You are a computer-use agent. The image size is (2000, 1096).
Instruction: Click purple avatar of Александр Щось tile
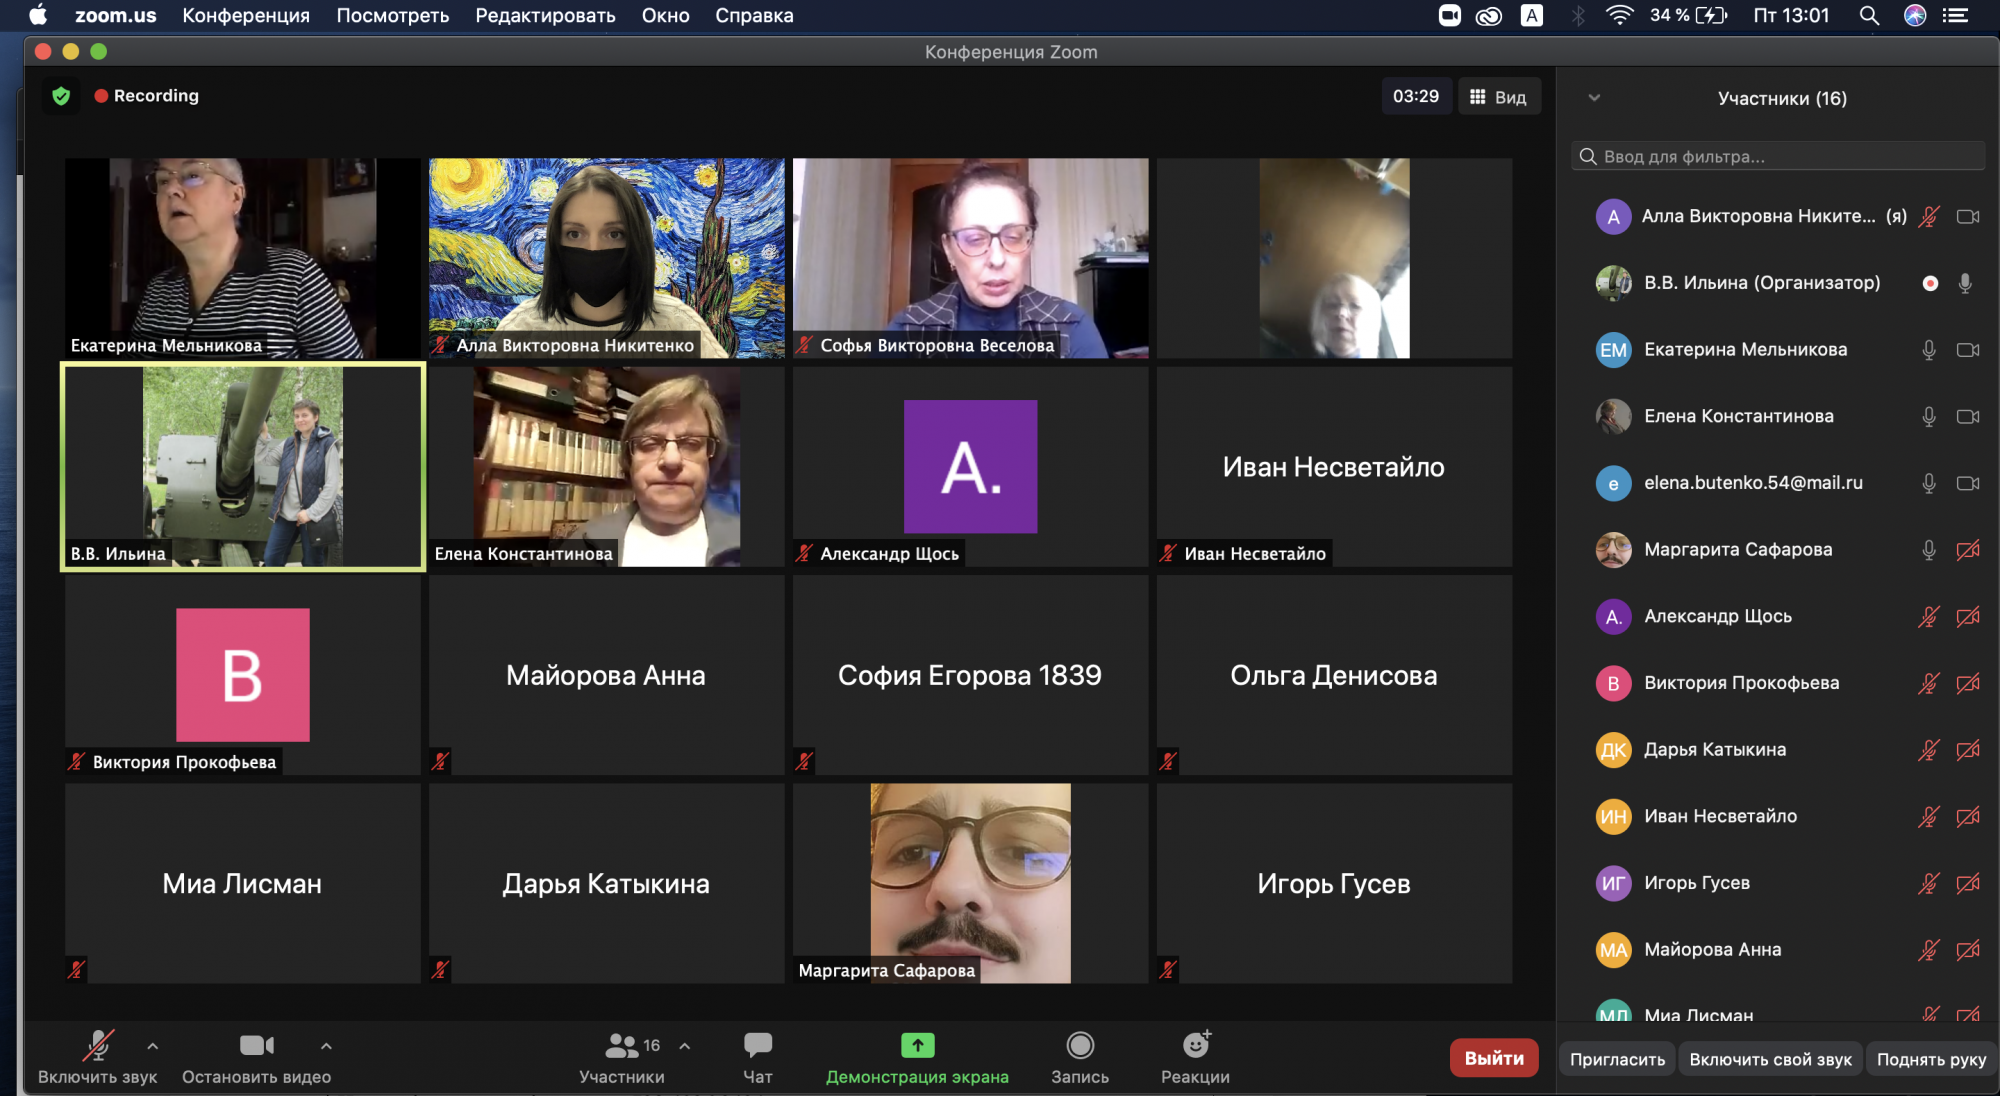(970, 466)
